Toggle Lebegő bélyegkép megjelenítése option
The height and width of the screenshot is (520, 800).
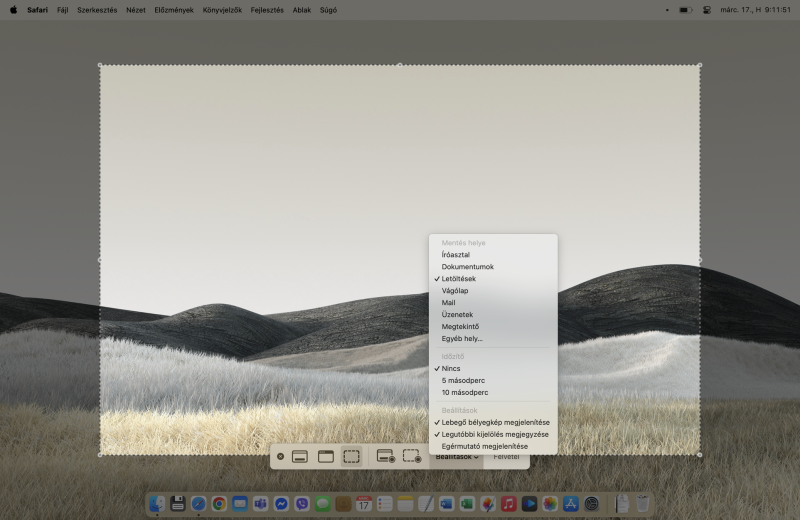click(493, 422)
